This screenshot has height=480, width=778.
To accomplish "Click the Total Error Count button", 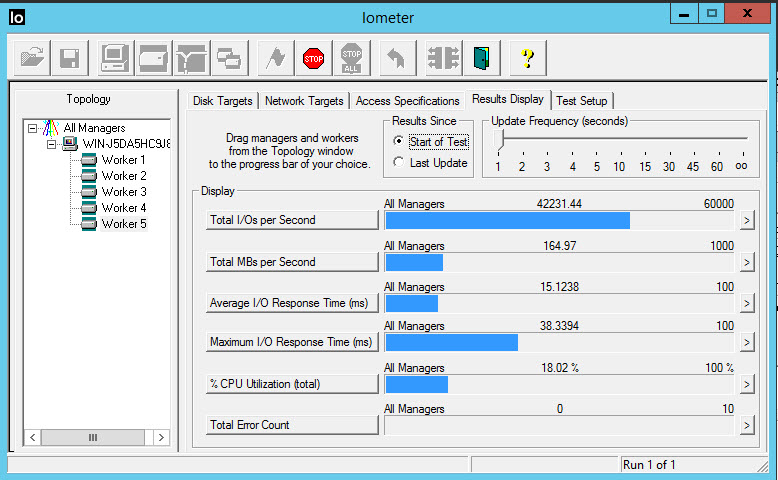I will 292,425.
